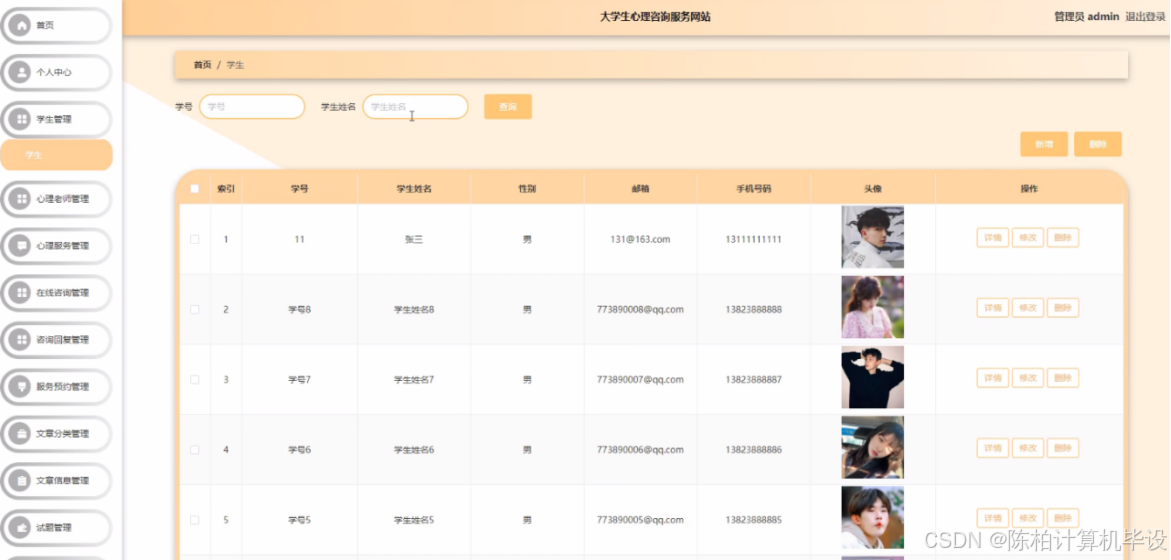Screen dimensions: 1171x560
Task: Click the briefcase icon beside 文章分类管理
Action: (x=21, y=434)
